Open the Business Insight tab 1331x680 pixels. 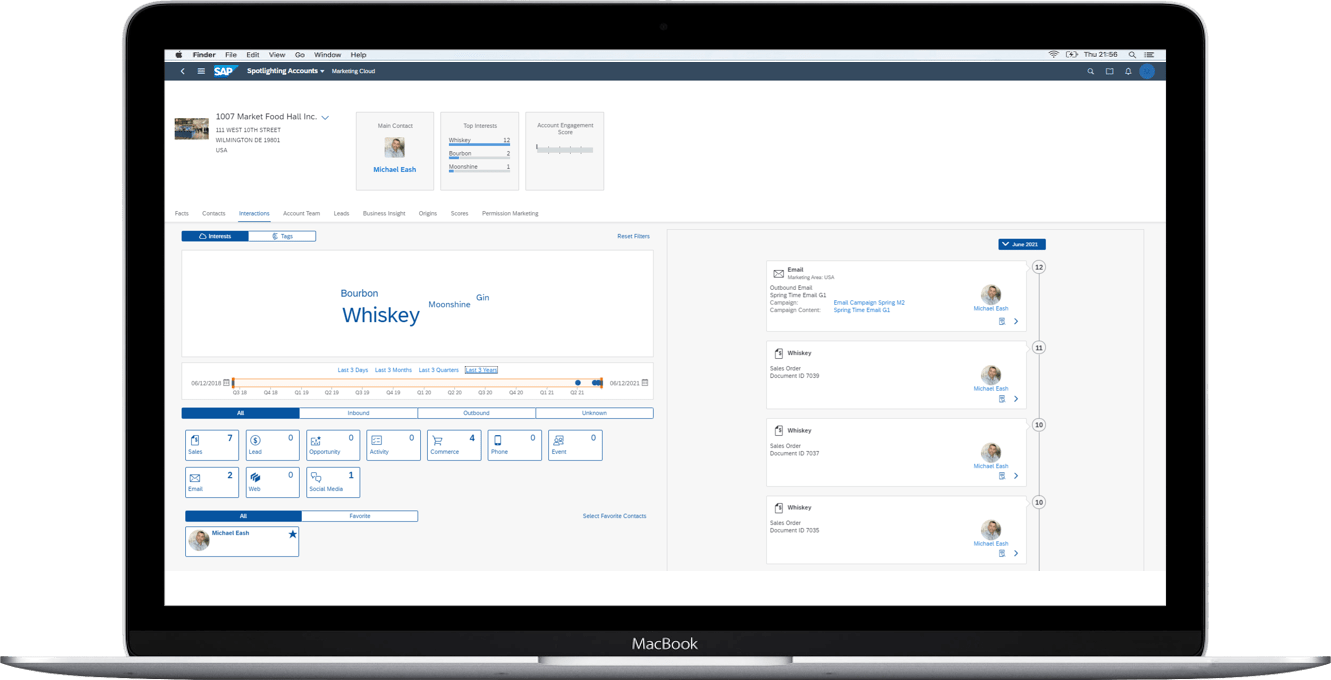[x=383, y=213]
